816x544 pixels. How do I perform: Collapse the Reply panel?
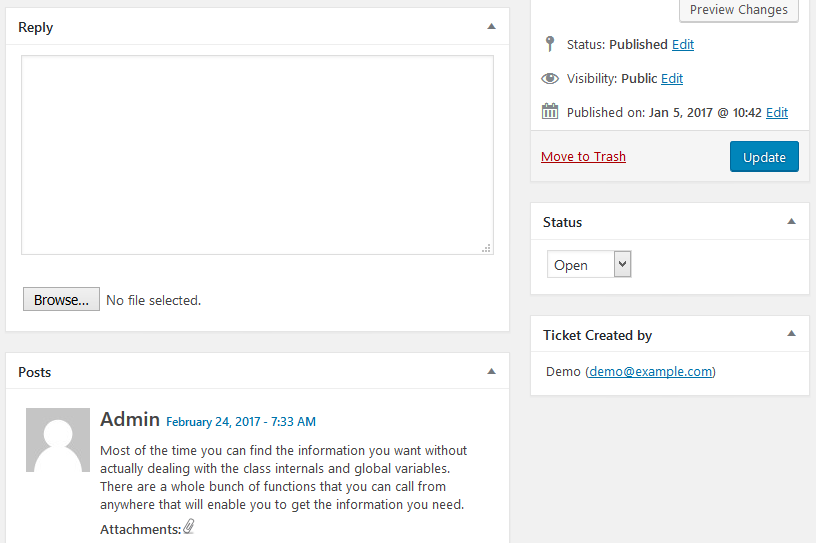click(491, 27)
